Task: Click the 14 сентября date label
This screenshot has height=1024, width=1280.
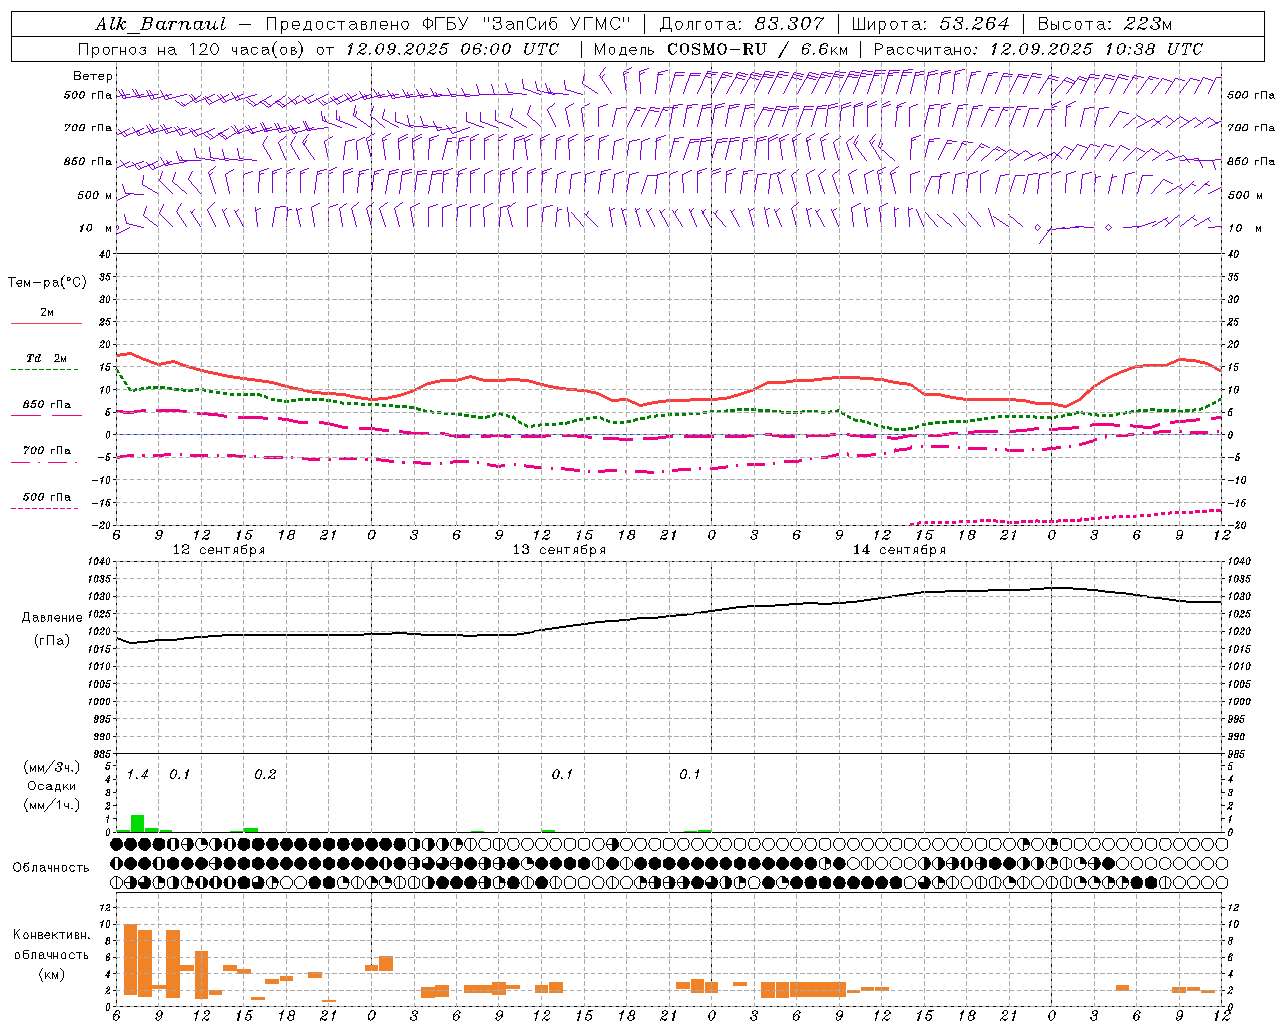Action: pyautogui.click(x=899, y=550)
